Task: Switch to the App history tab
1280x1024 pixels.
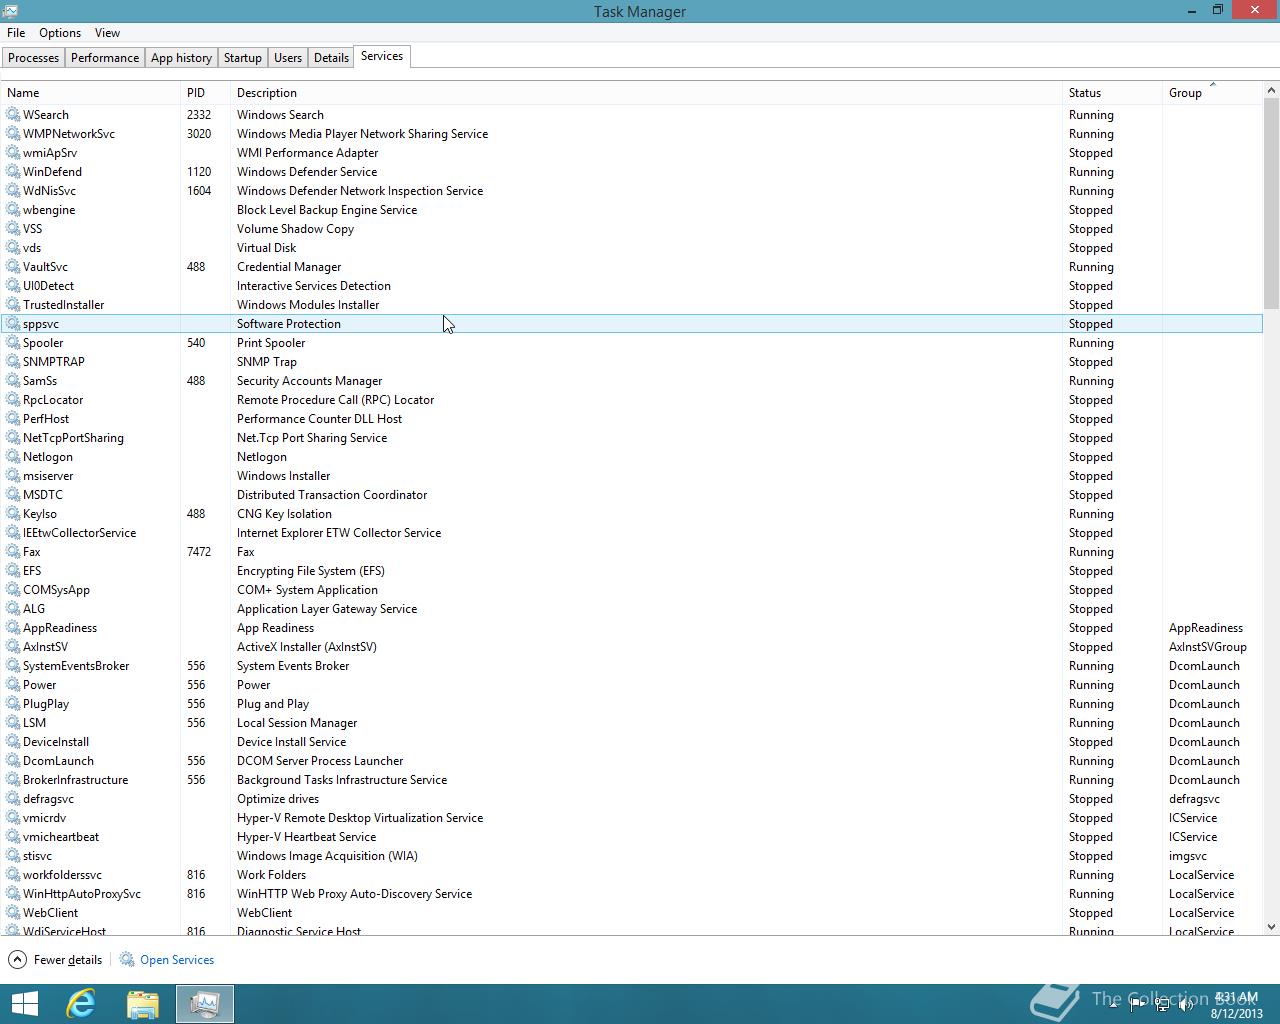Action: (181, 58)
